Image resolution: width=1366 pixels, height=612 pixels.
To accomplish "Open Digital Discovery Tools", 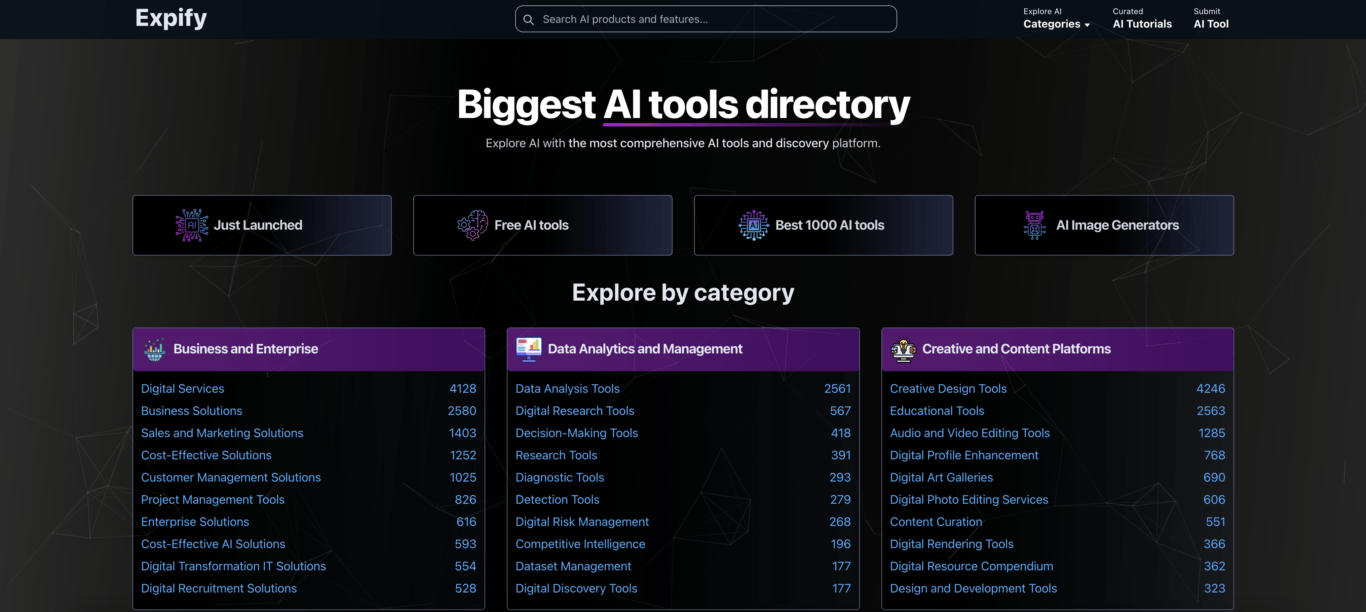I will [577, 588].
